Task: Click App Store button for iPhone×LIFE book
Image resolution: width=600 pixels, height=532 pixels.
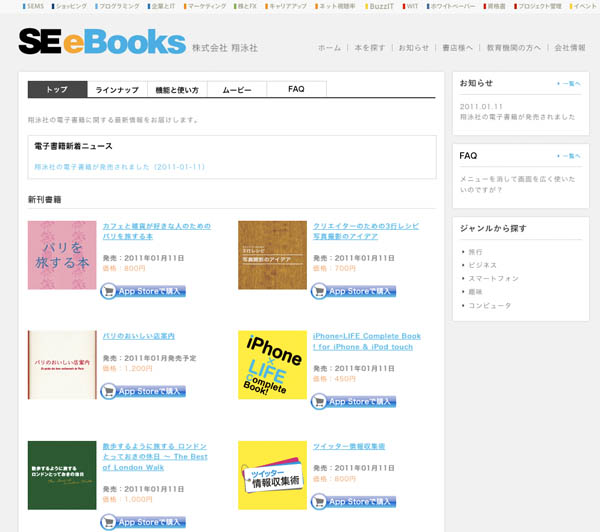Action: point(353,401)
